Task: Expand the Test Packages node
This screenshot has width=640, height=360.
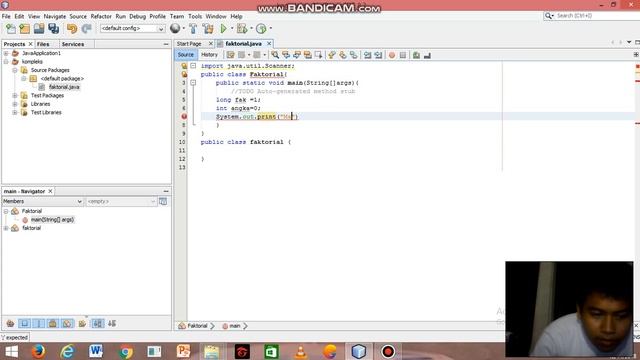Action: [x=15, y=96]
